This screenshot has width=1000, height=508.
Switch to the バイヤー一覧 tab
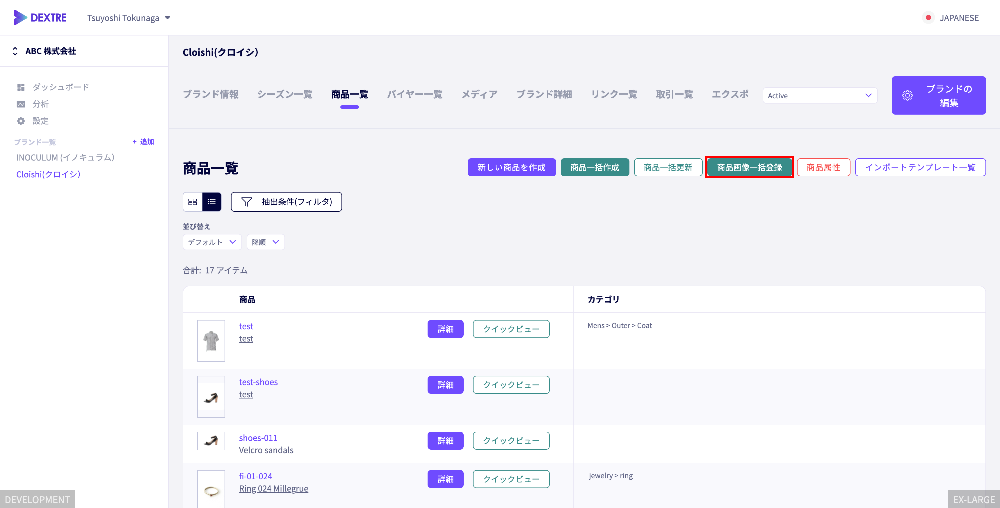coord(415,94)
